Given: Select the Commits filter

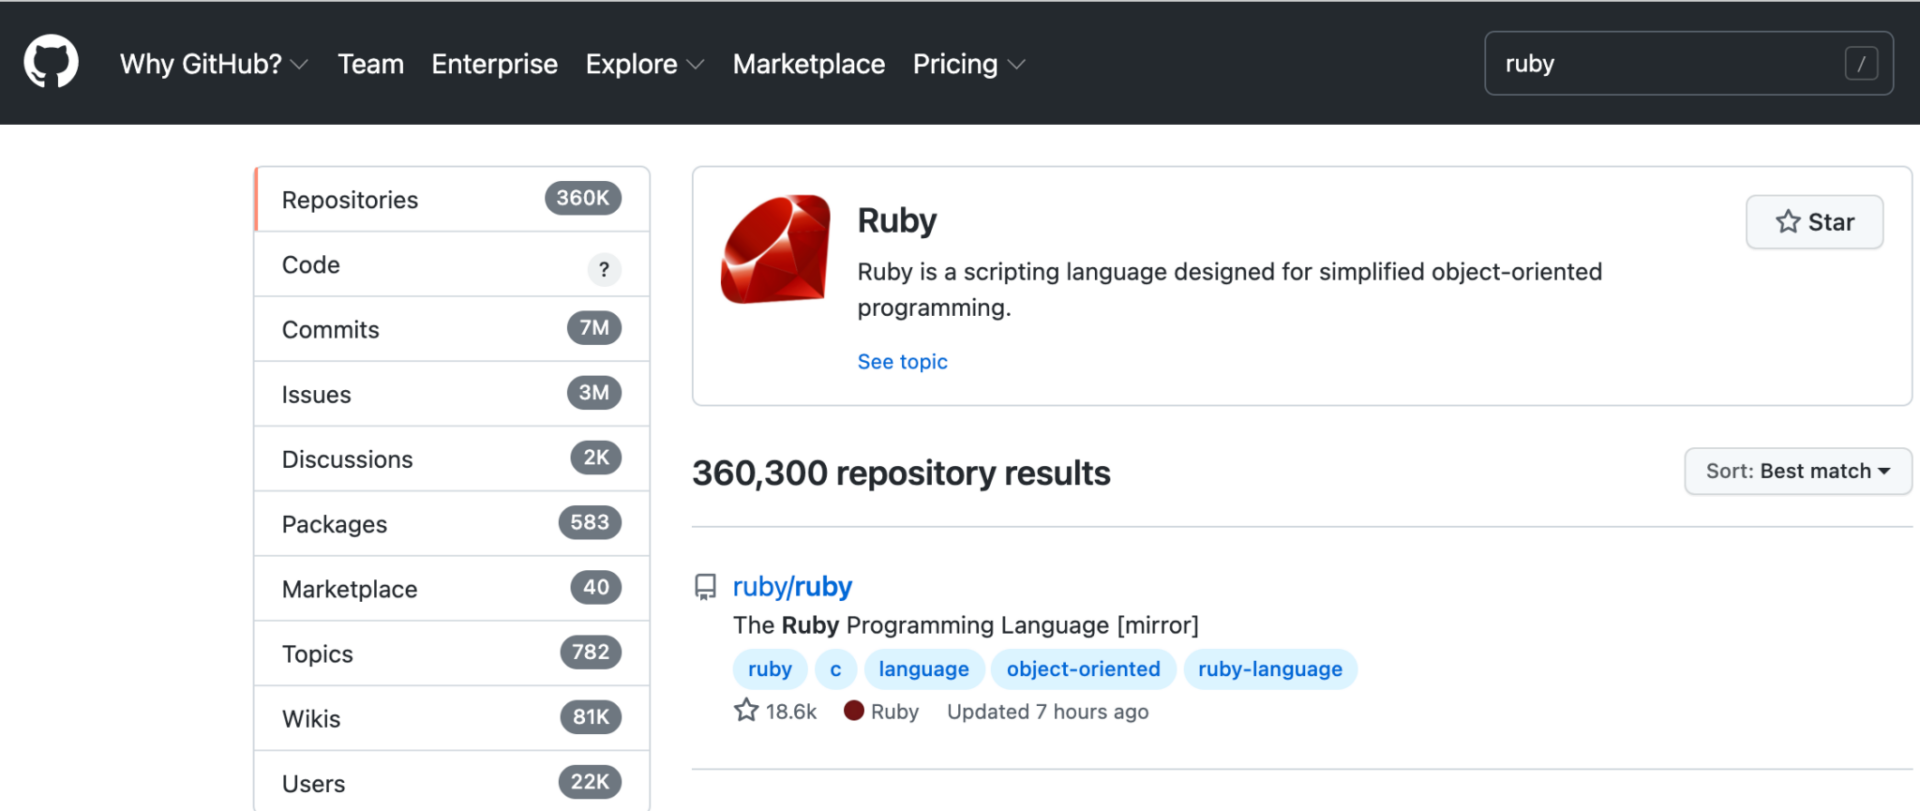Looking at the screenshot, I should (452, 329).
